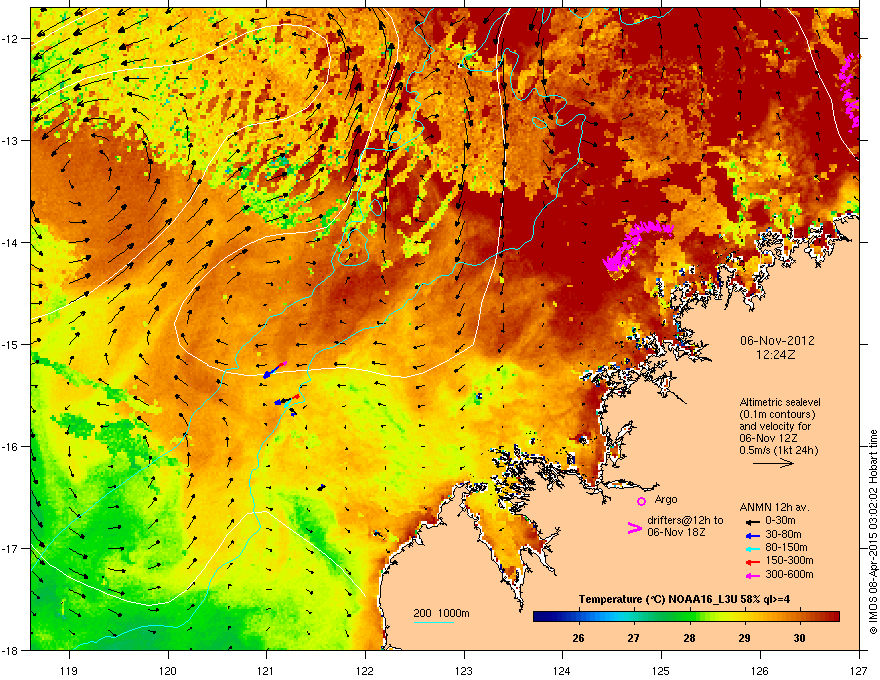Screen dimensions: 880x680
Task: Click the 'Altimetric sealevel' legend text
Action: click(780, 402)
